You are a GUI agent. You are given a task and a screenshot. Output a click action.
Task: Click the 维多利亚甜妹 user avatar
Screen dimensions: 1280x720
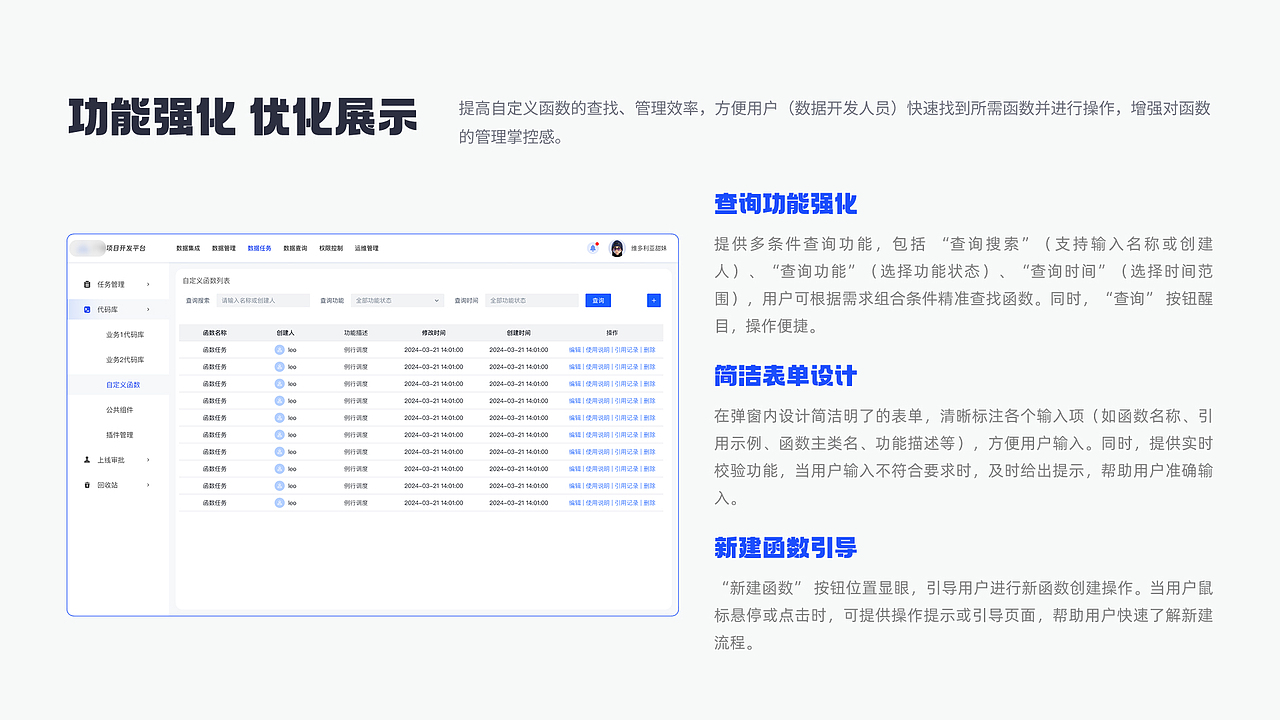[x=618, y=249]
